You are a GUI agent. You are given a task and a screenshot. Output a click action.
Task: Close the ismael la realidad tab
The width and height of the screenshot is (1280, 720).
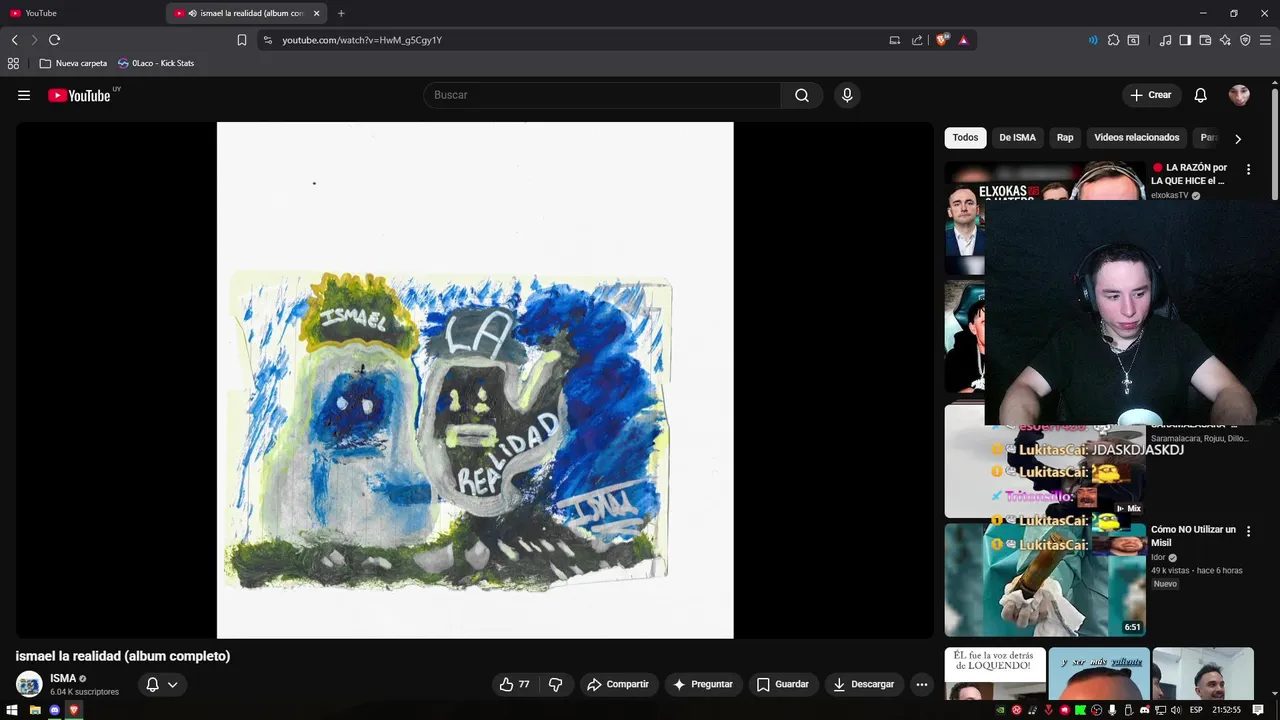click(x=317, y=13)
